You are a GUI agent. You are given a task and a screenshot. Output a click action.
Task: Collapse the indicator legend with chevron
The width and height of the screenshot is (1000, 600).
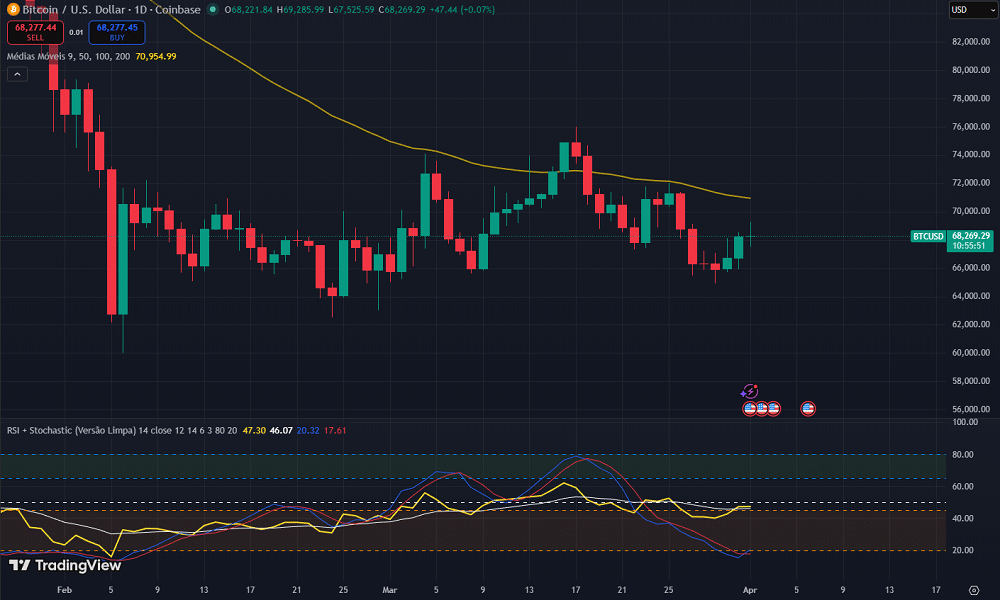(18, 74)
